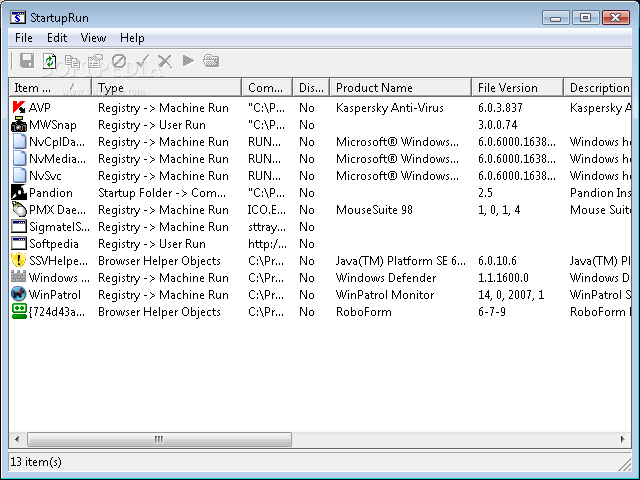
Task: Click the 'WinPatrol Monitor' product cell
Action: point(384,295)
